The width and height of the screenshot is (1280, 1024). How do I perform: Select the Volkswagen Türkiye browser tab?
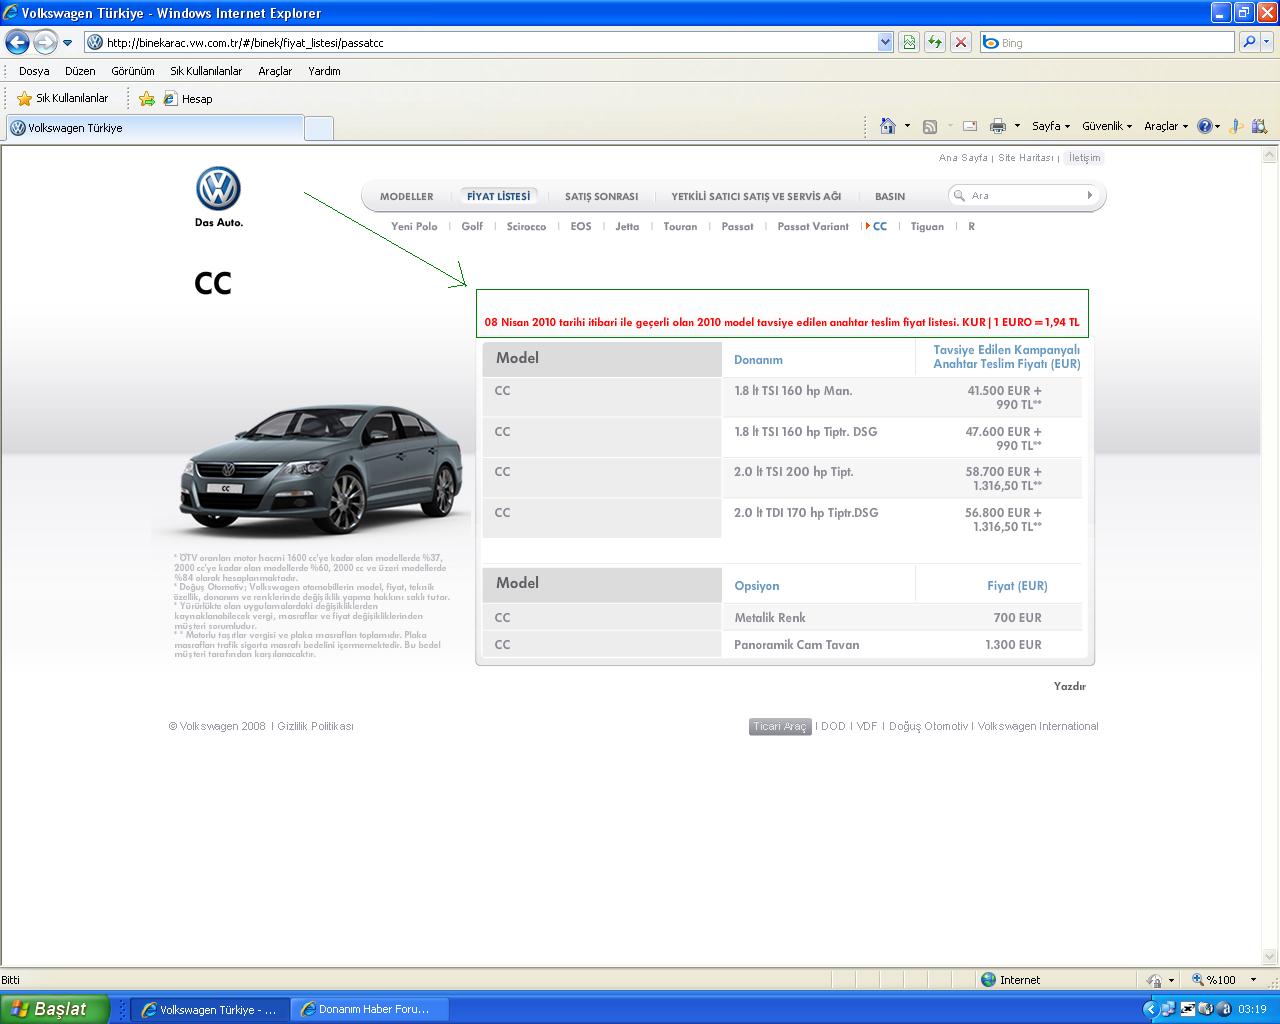155,128
